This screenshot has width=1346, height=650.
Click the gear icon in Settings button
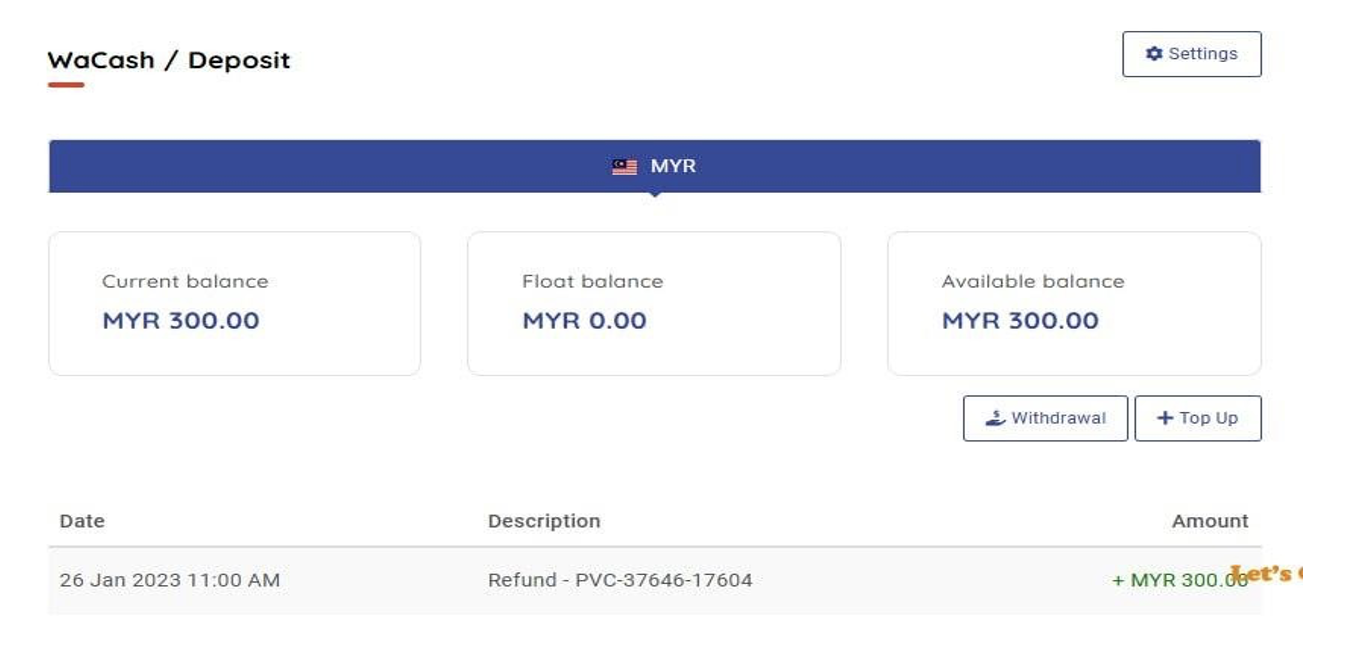(1154, 54)
